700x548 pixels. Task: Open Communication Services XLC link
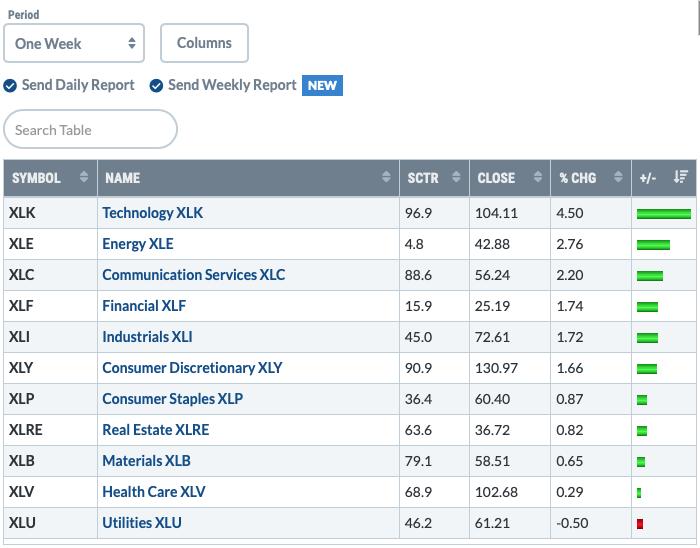[194, 275]
